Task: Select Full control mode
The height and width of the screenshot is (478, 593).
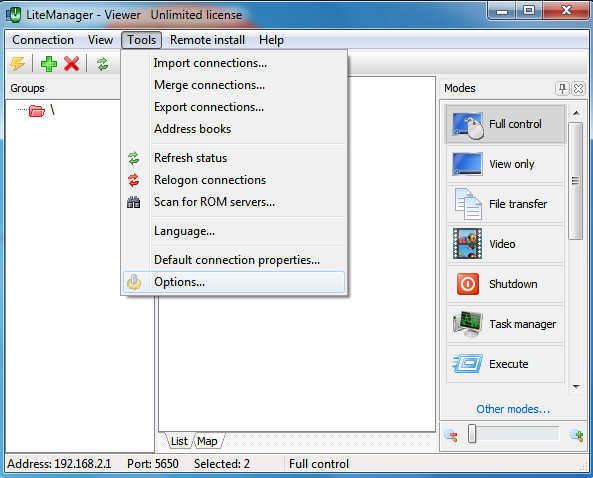Action: 505,124
